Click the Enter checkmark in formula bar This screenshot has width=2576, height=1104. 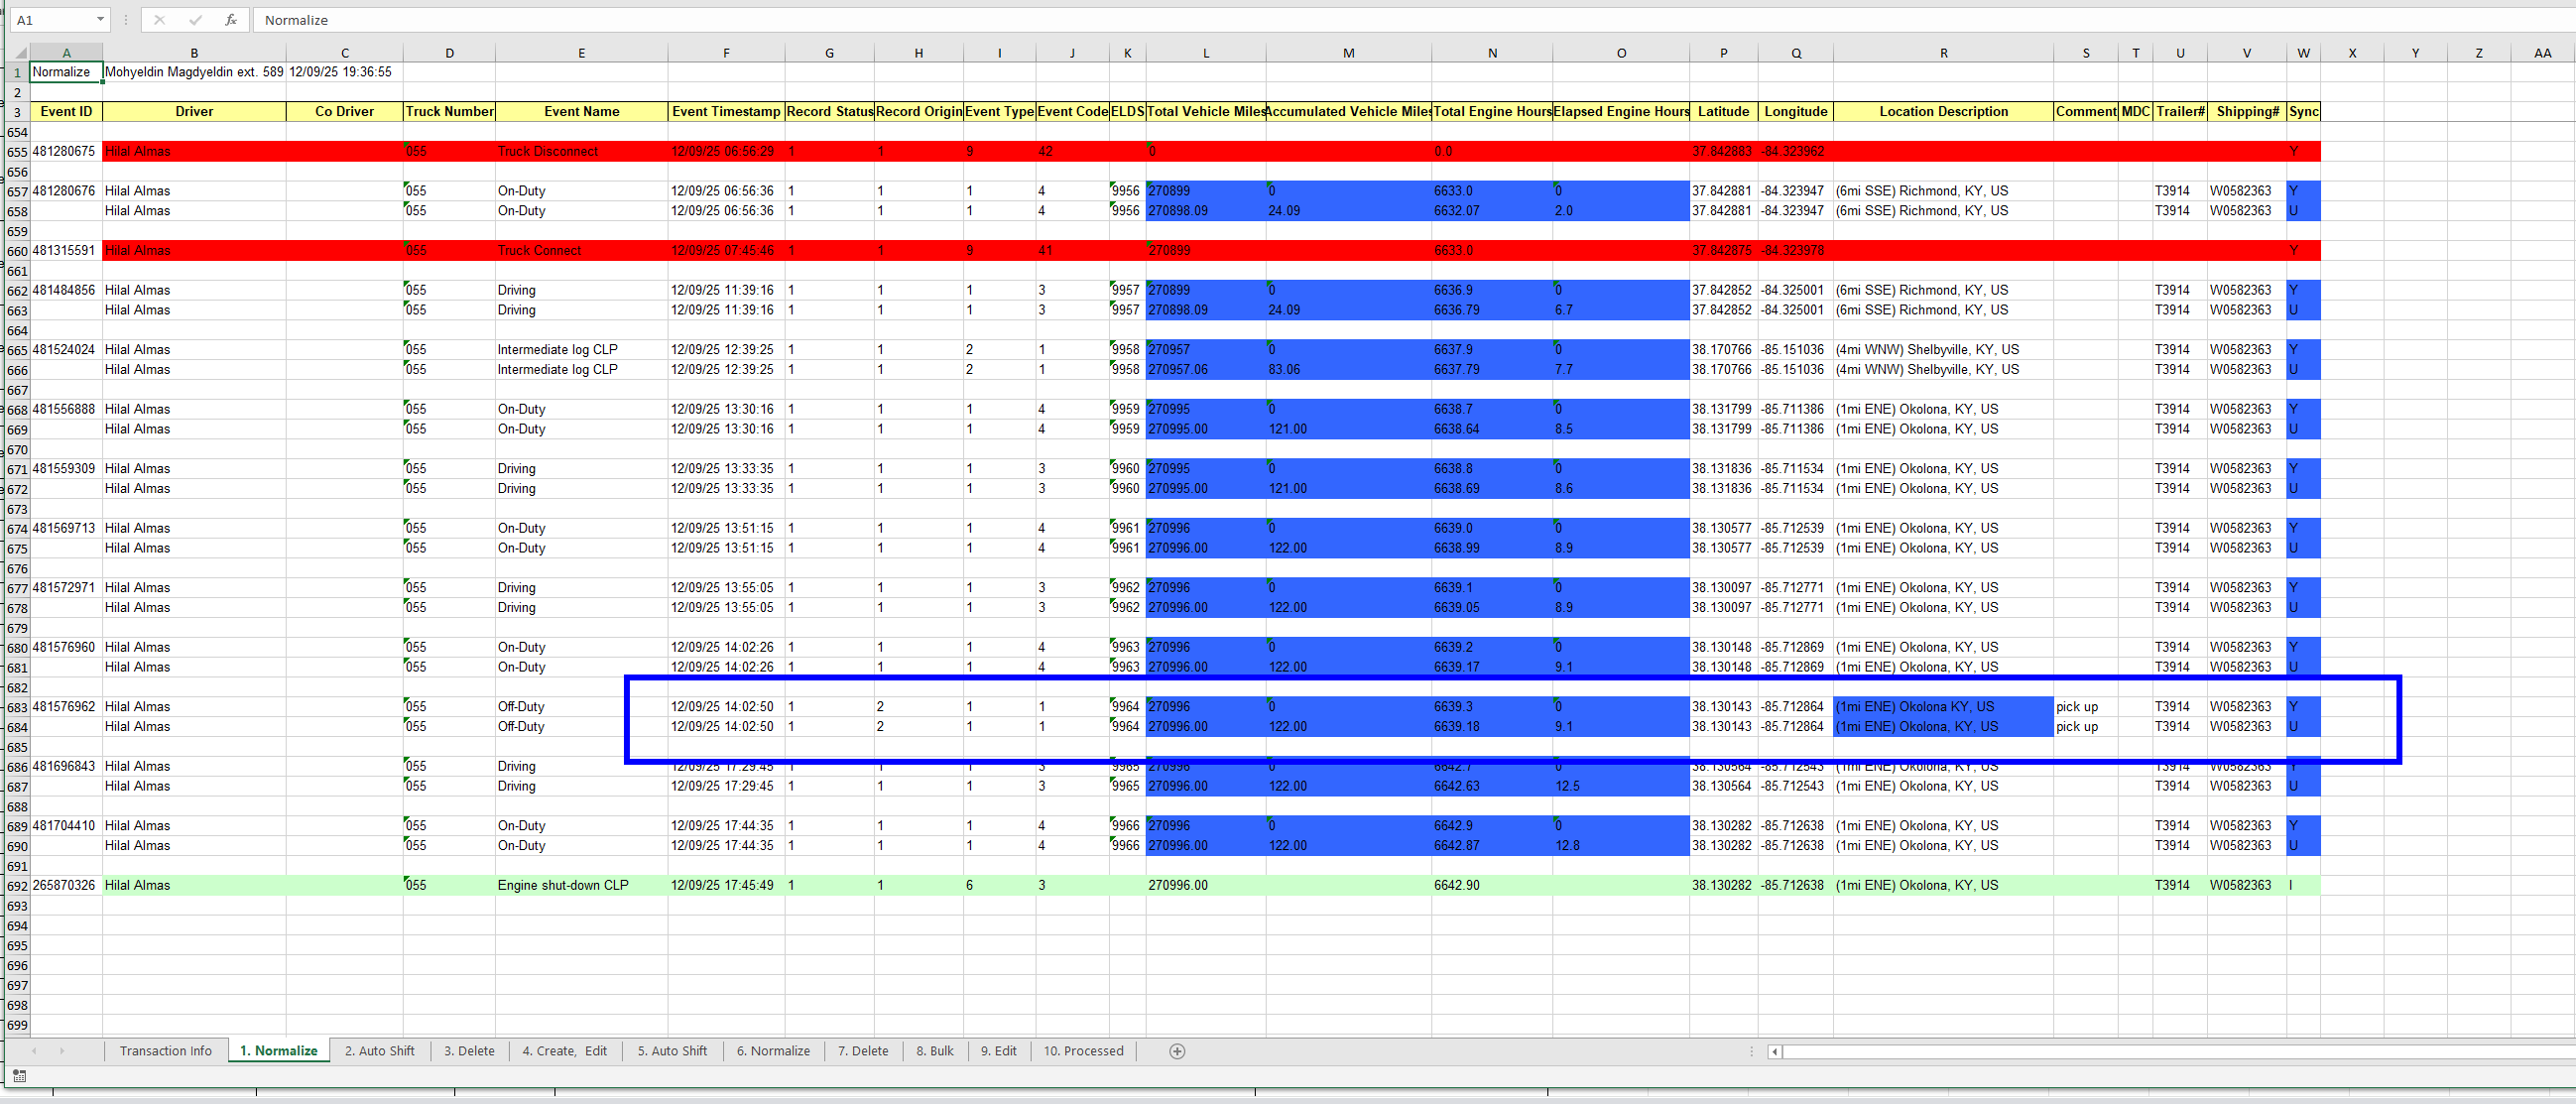point(195,20)
